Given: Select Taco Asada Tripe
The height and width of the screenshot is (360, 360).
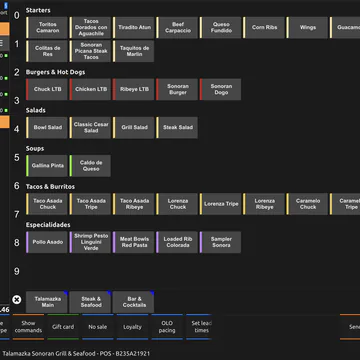Looking at the screenshot, I should [90, 204].
